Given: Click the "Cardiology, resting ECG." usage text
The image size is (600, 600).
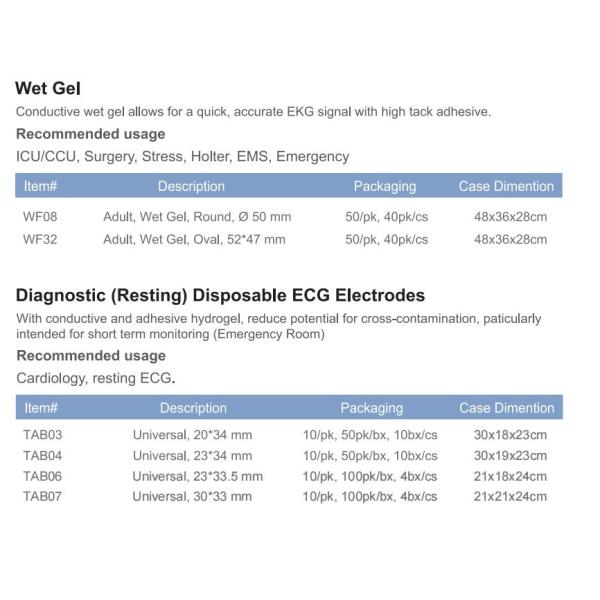Looking at the screenshot, I should [96, 378].
